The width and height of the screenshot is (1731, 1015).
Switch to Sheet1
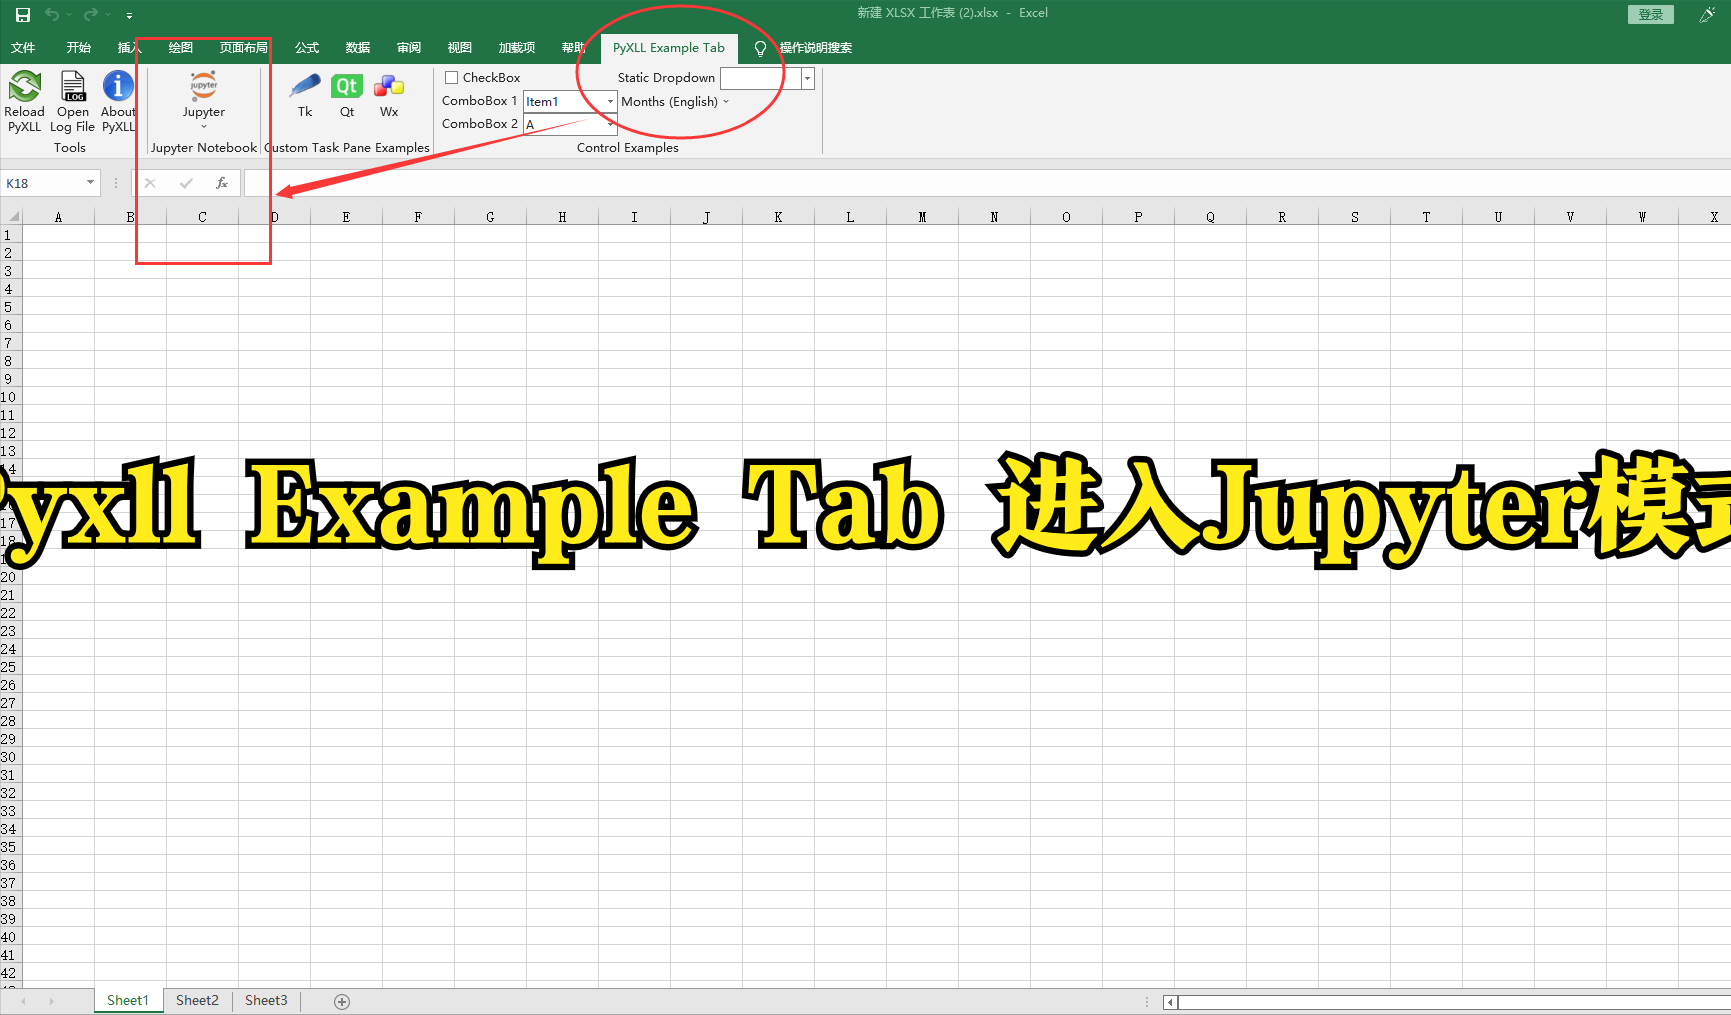128,1000
